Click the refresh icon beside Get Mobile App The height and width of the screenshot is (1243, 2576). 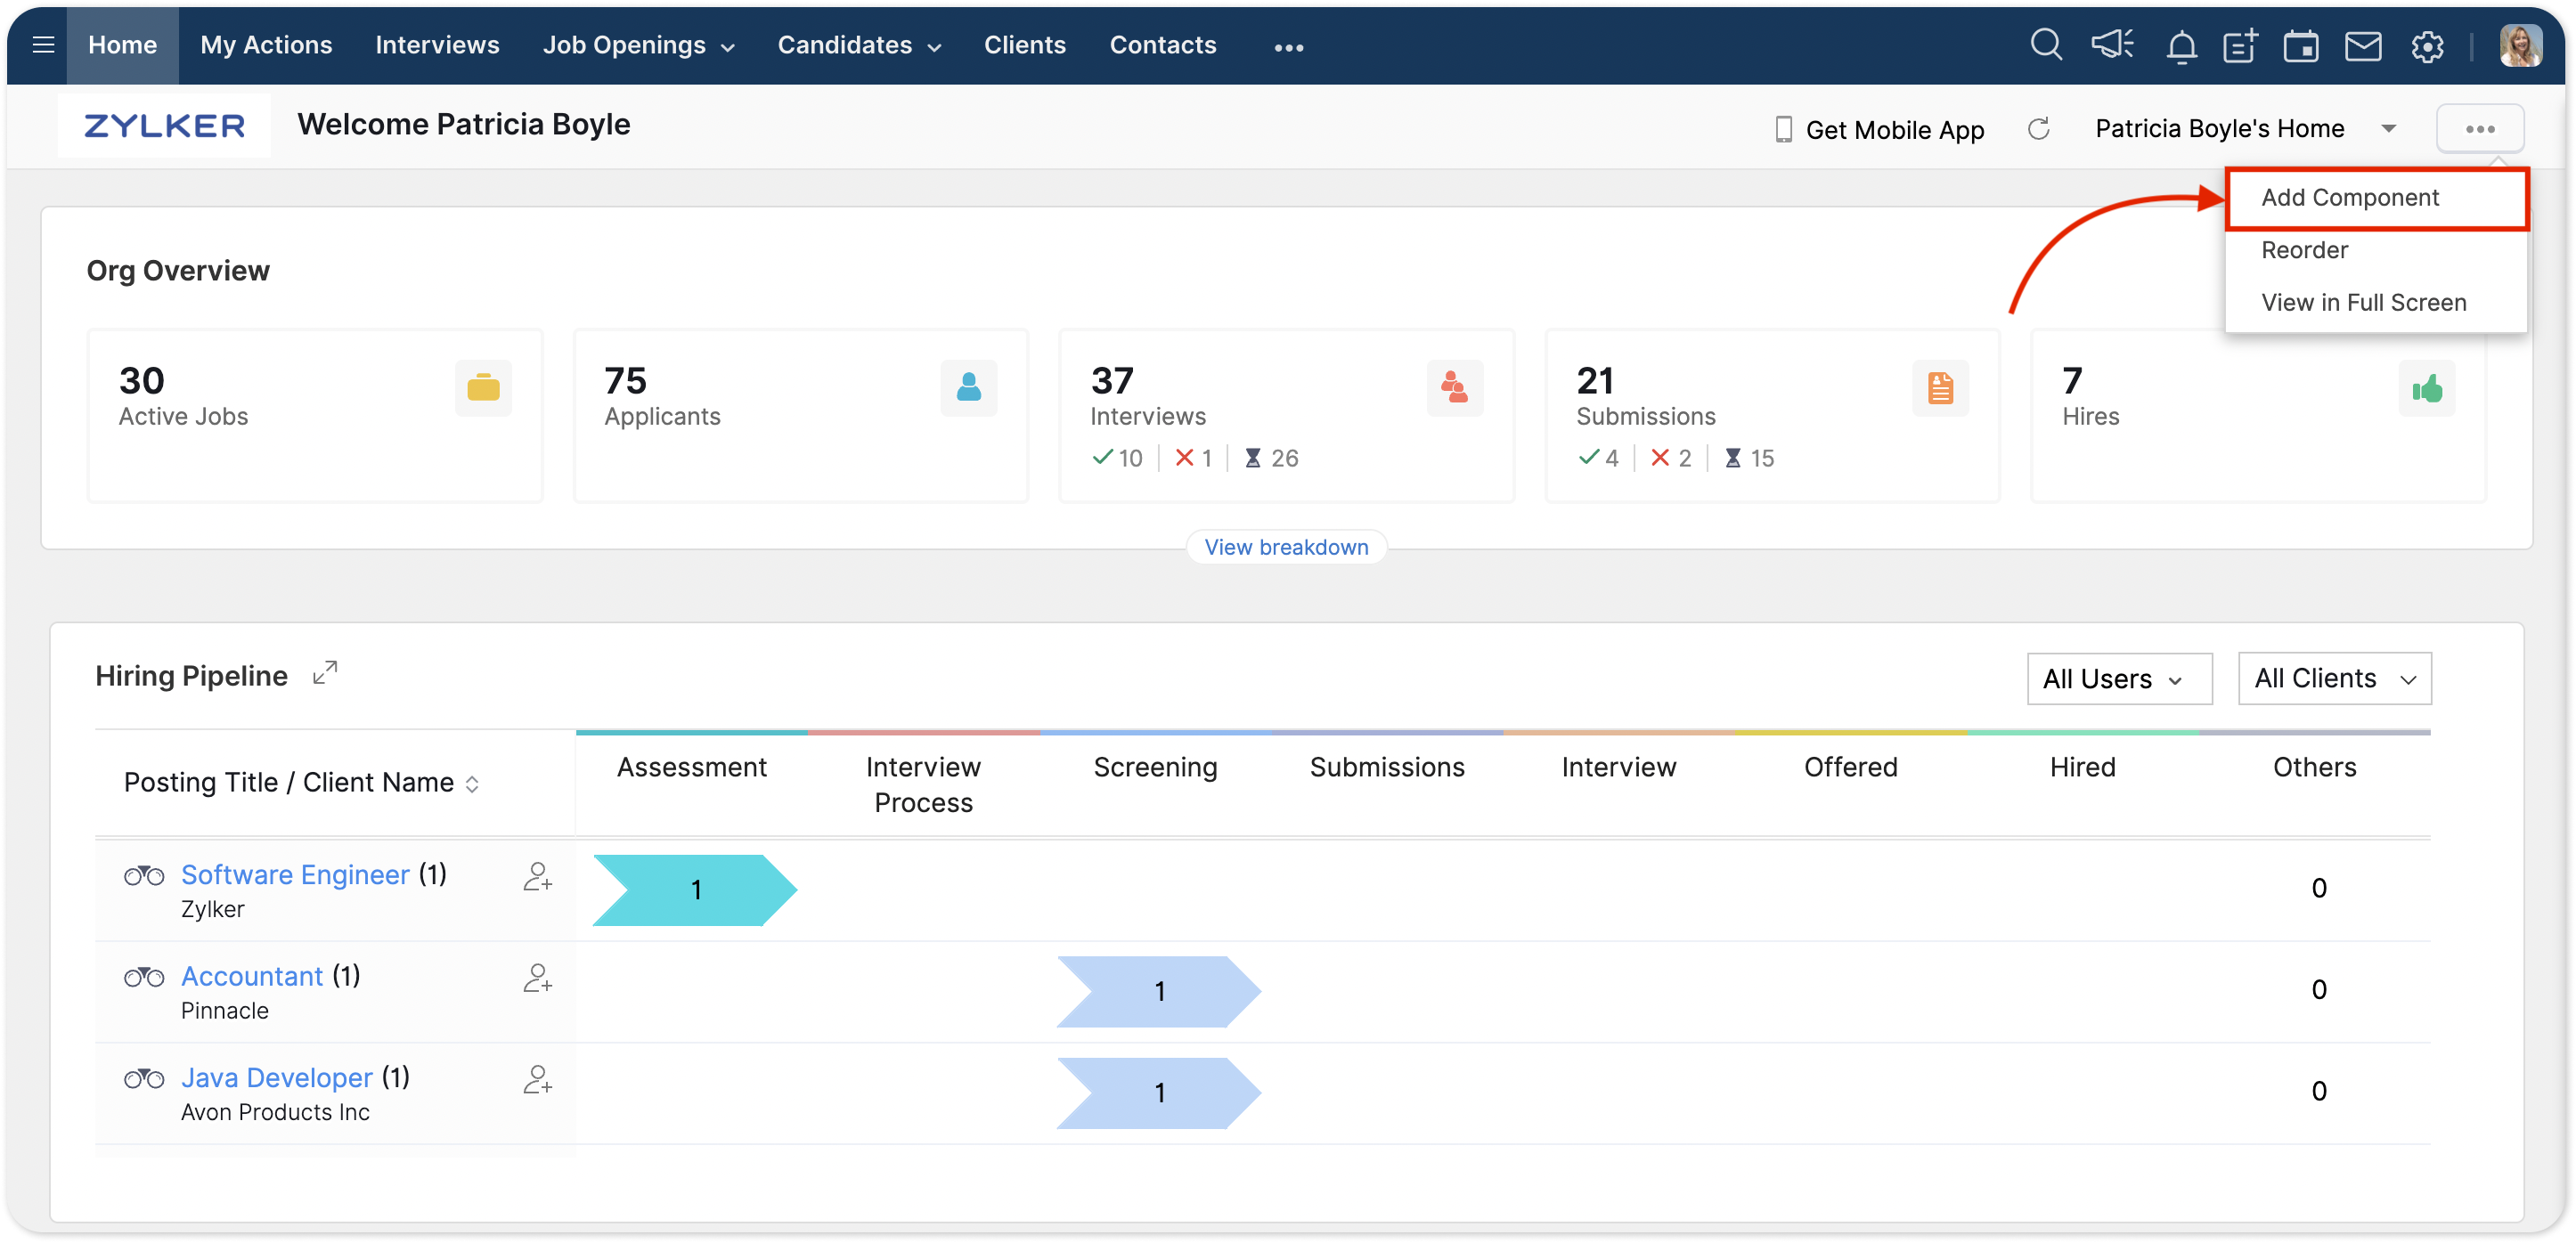pos(2038,129)
